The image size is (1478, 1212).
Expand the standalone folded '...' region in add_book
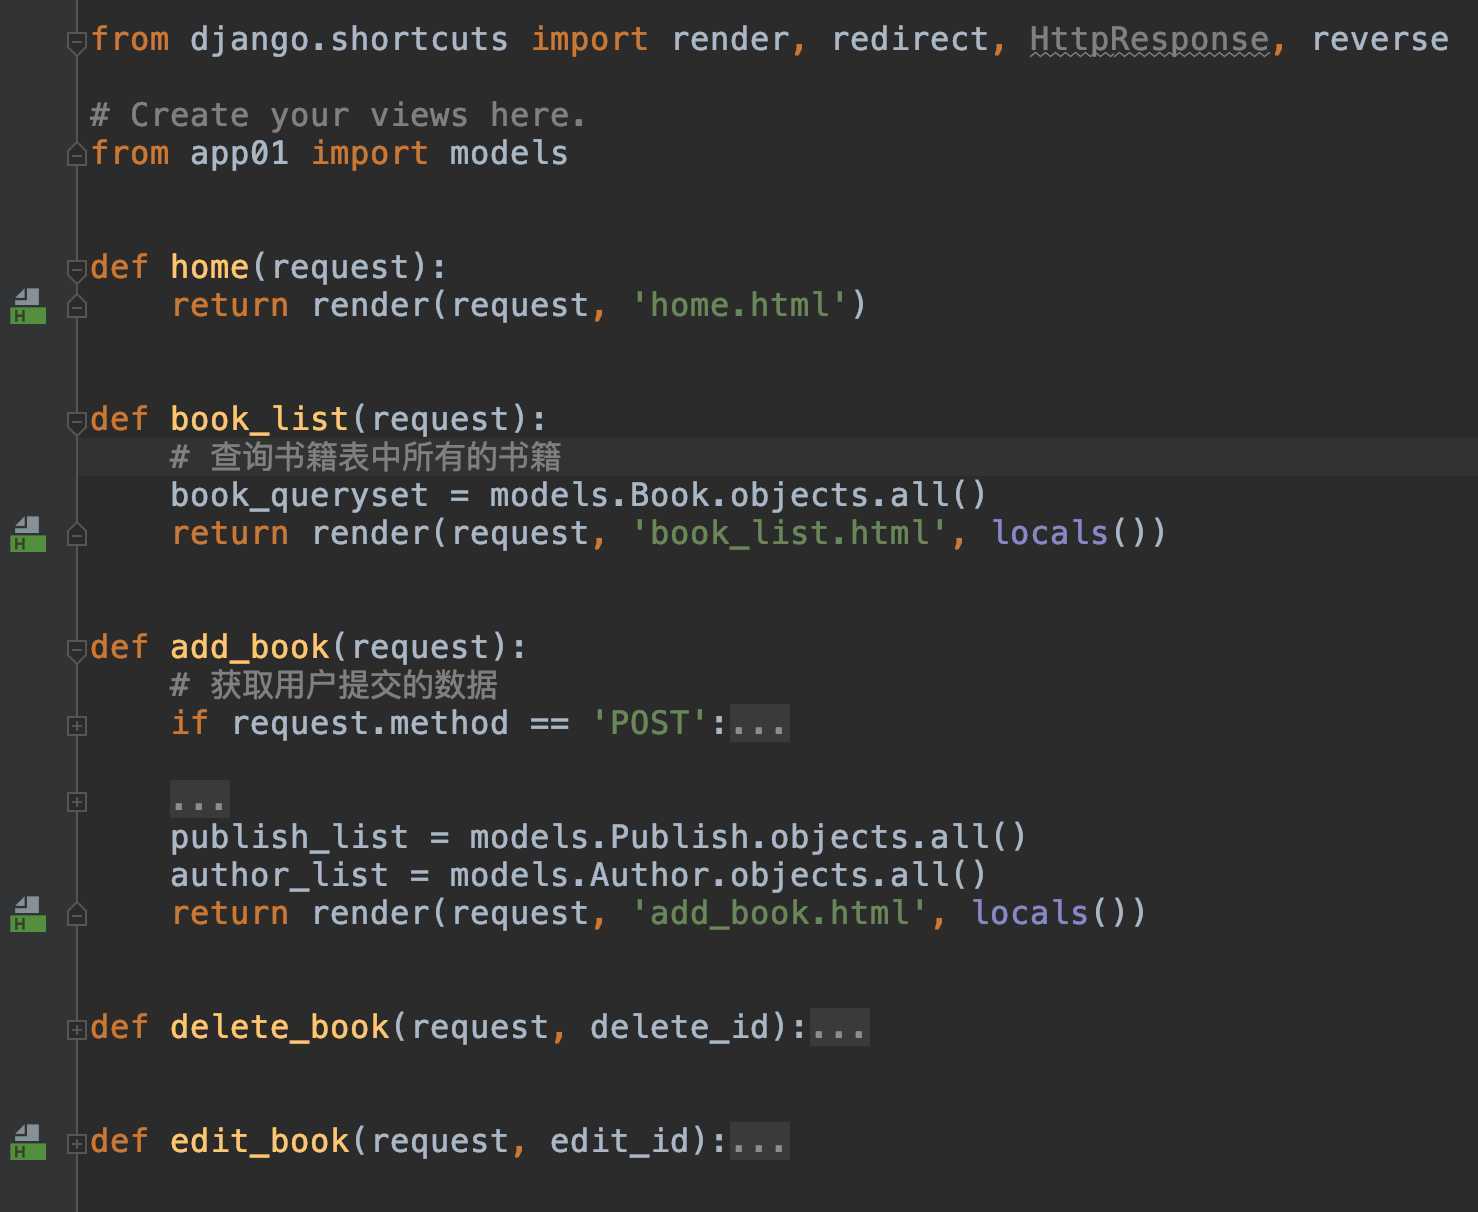(x=77, y=802)
